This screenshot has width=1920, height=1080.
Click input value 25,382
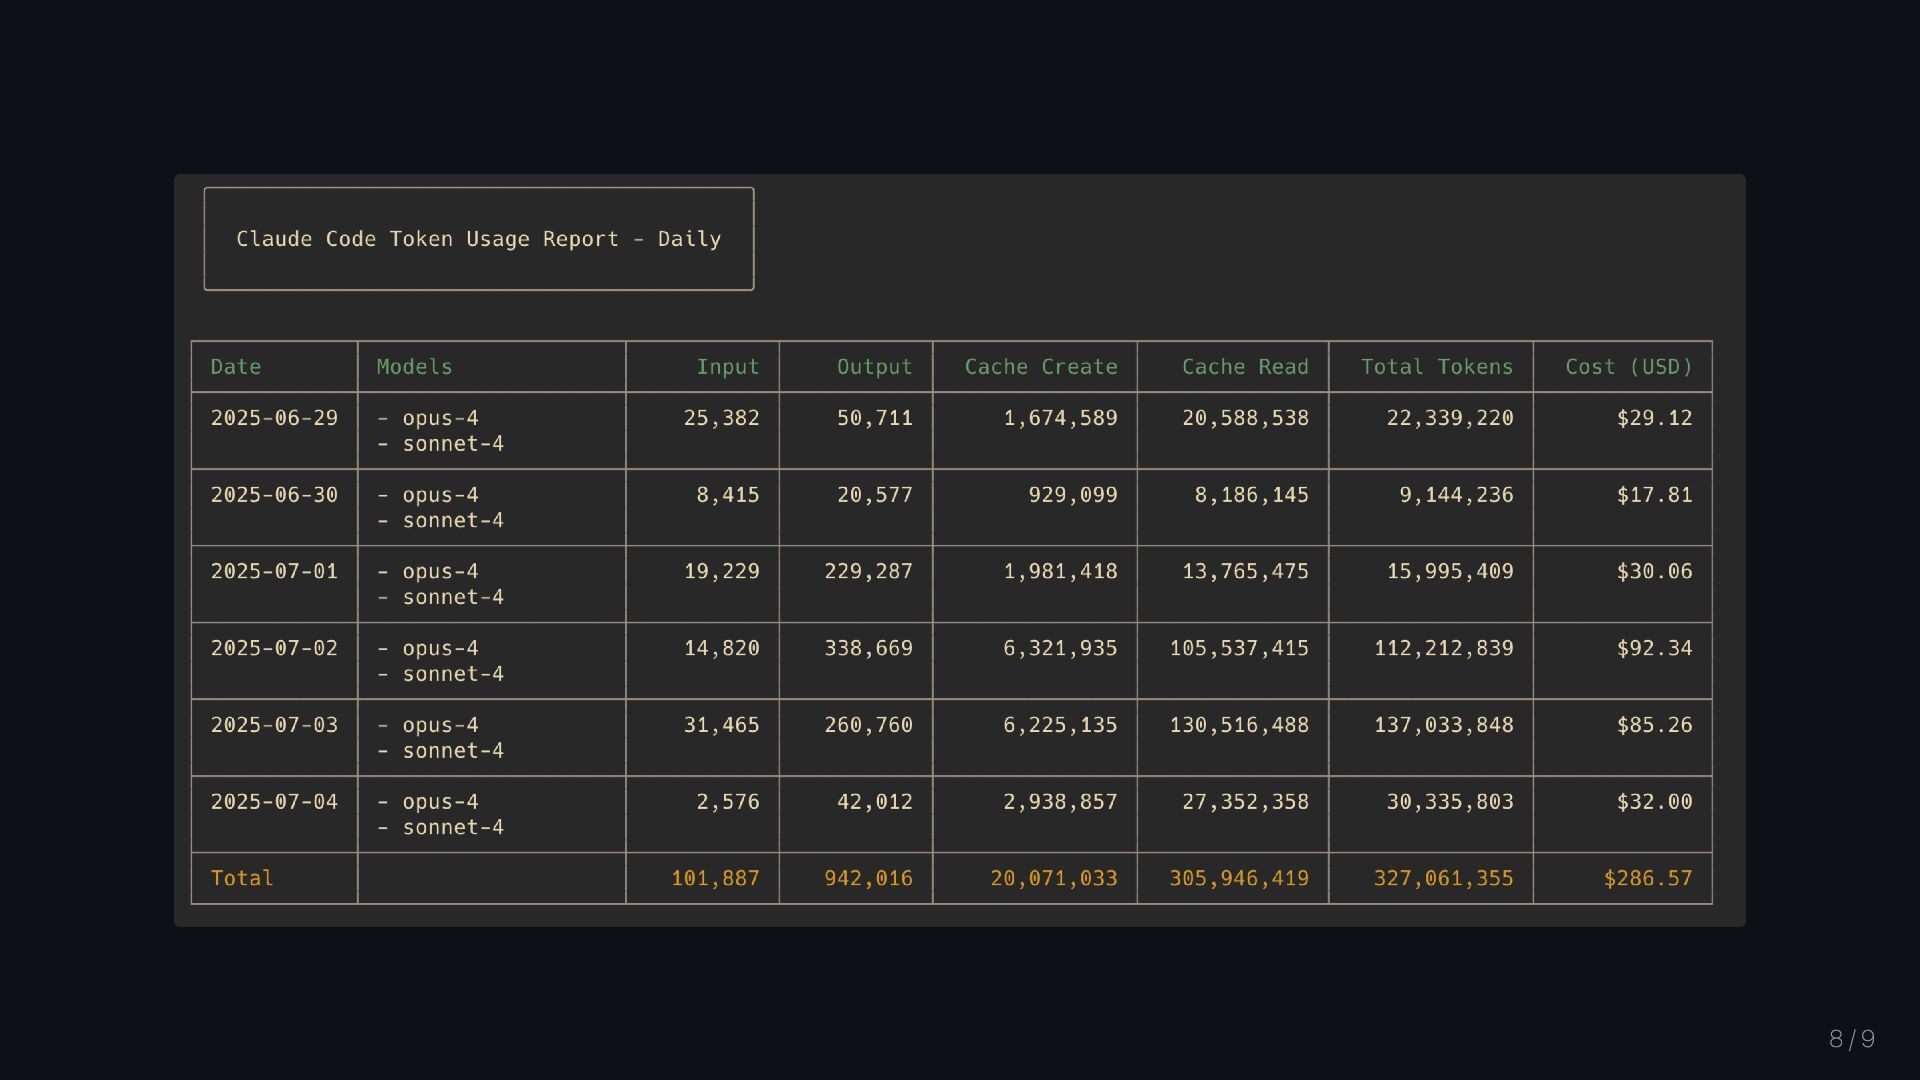[722, 418]
